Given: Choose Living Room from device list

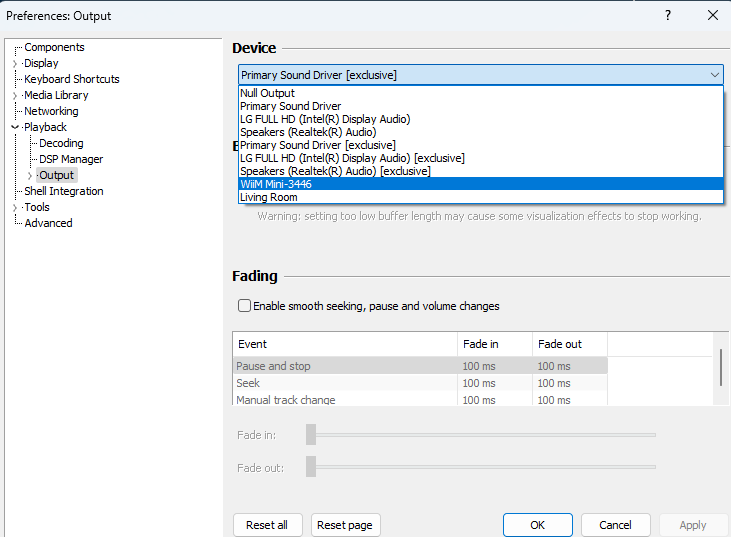Looking at the screenshot, I should pyautogui.click(x=268, y=197).
